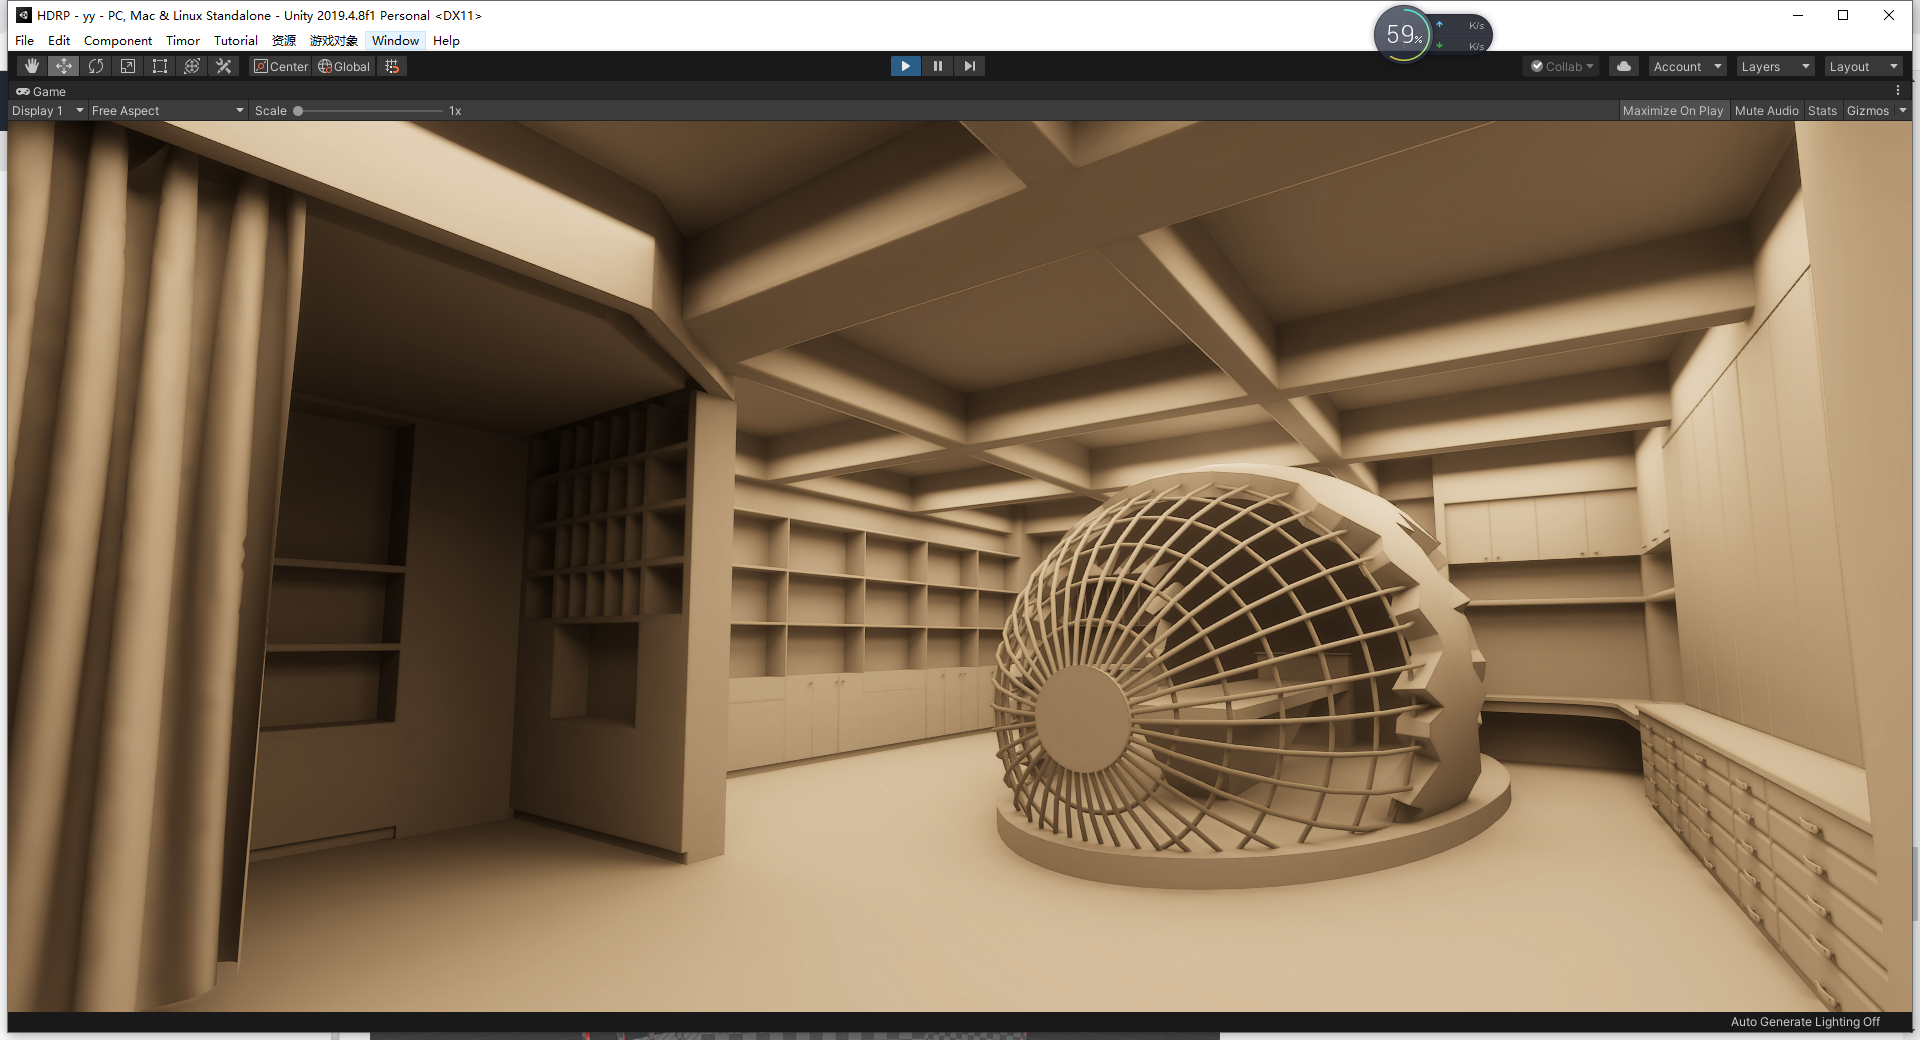Open the Layers dropdown

click(x=1775, y=66)
